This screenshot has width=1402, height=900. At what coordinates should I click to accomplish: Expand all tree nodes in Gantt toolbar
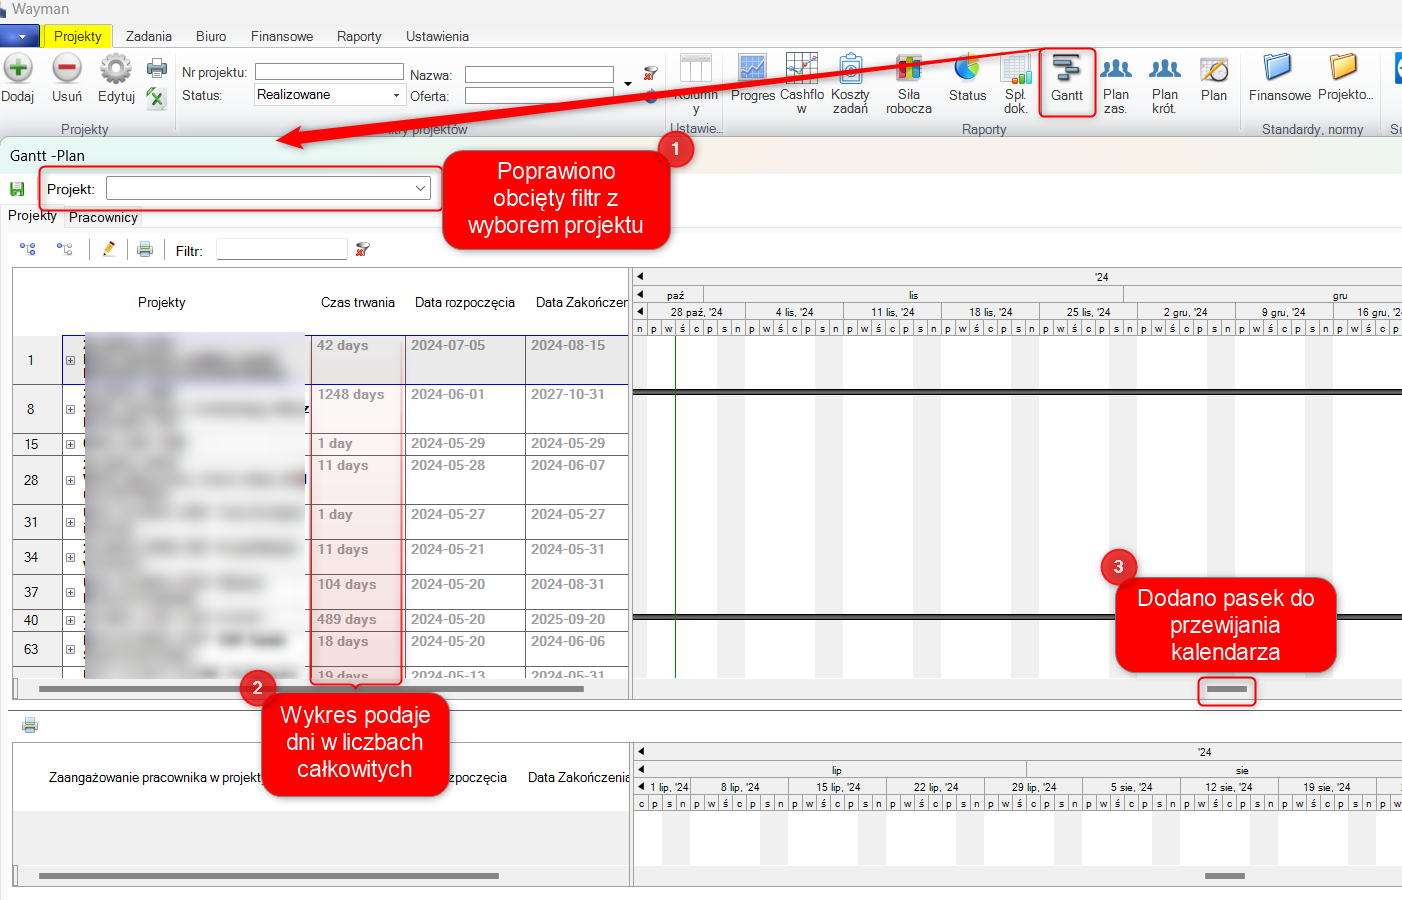pos(28,249)
